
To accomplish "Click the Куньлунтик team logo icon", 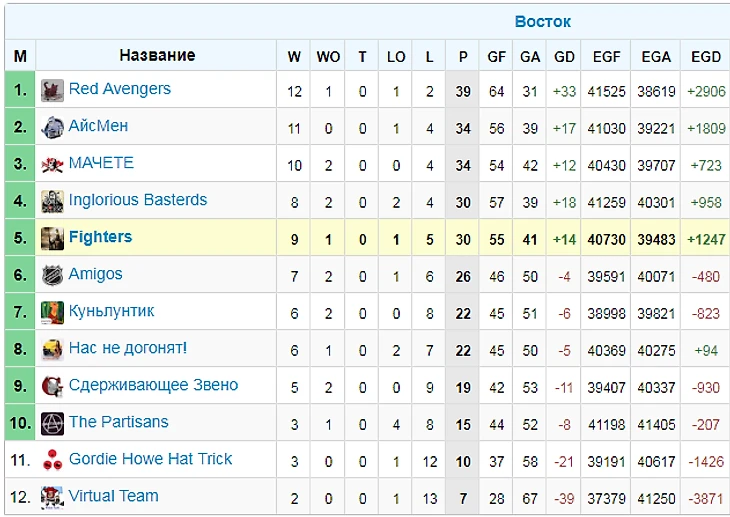I will pos(53,312).
